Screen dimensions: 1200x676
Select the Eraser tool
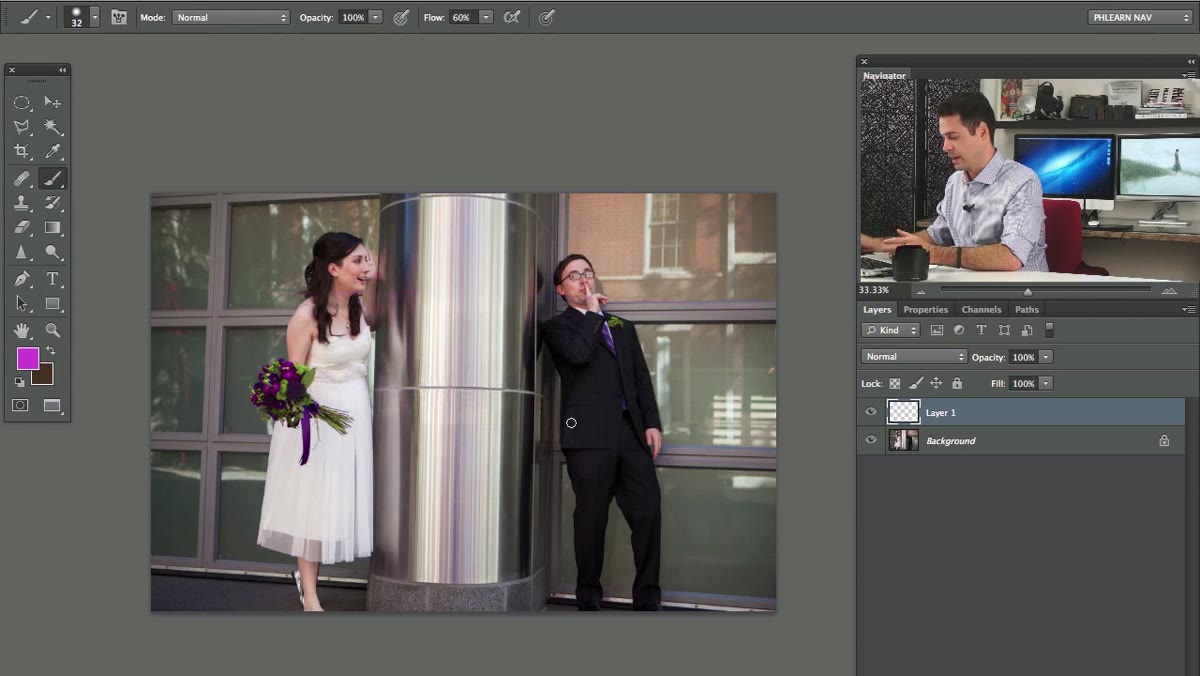coord(21,228)
